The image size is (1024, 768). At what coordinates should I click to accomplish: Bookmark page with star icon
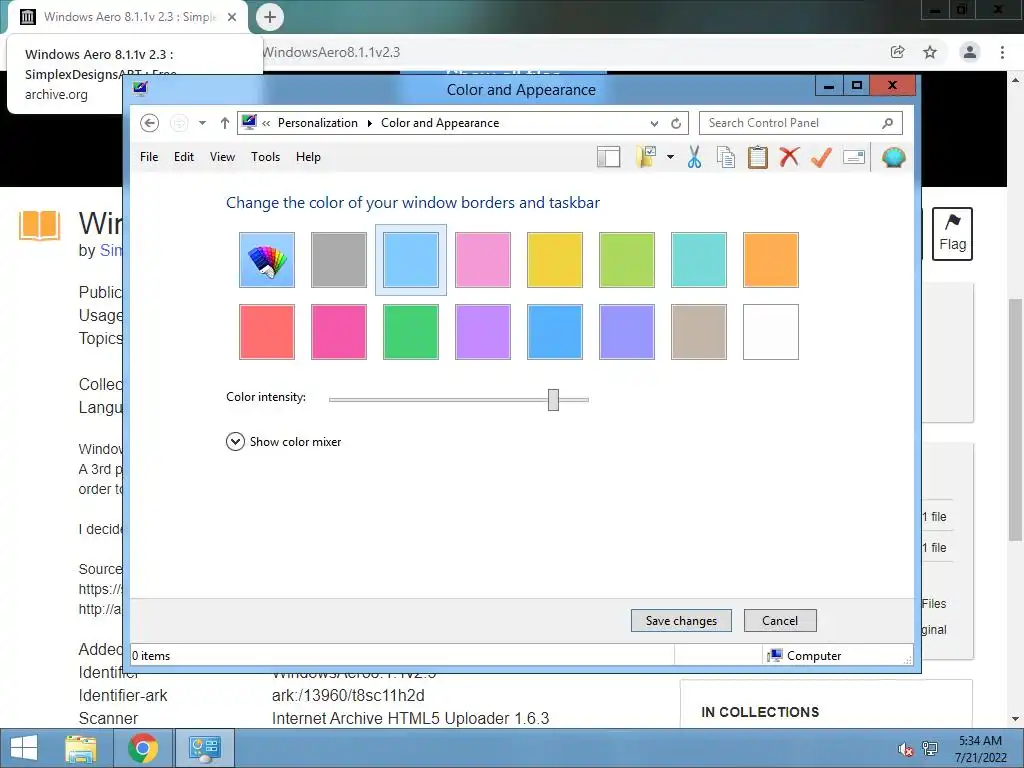pos(930,52)
